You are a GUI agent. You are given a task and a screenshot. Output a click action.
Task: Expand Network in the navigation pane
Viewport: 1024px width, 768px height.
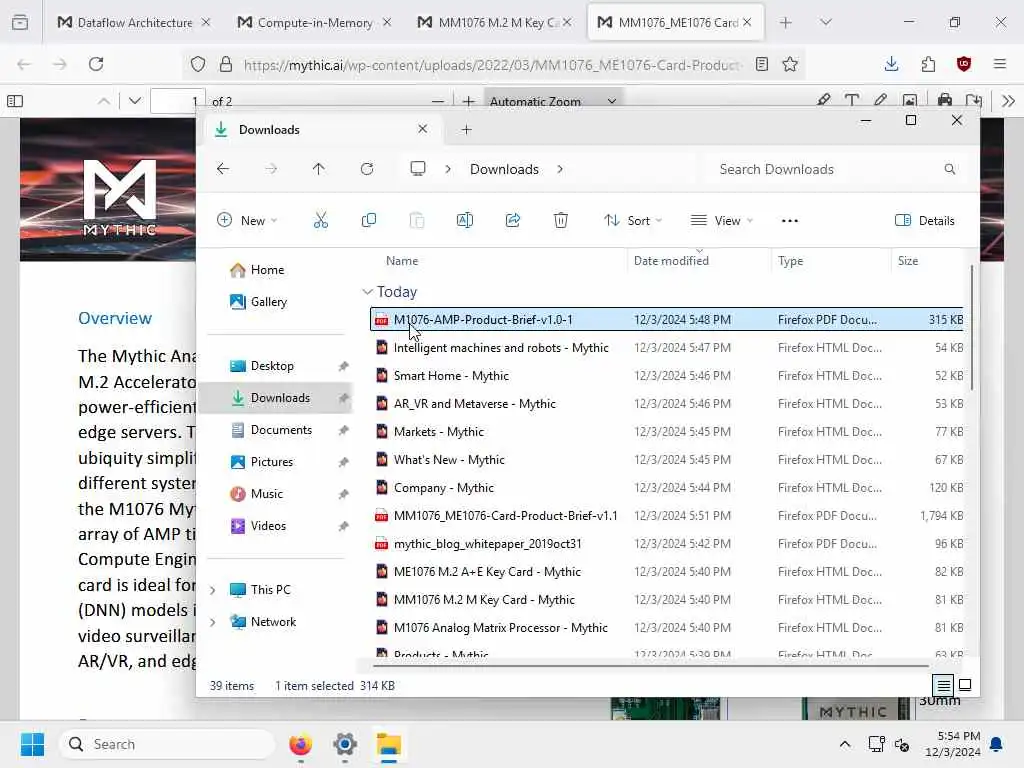click(x=212, y=622)
